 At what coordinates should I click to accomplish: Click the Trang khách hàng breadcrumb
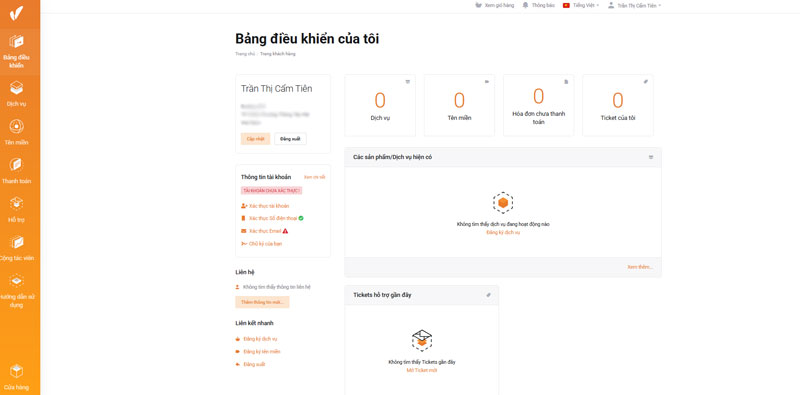point(278,54)
